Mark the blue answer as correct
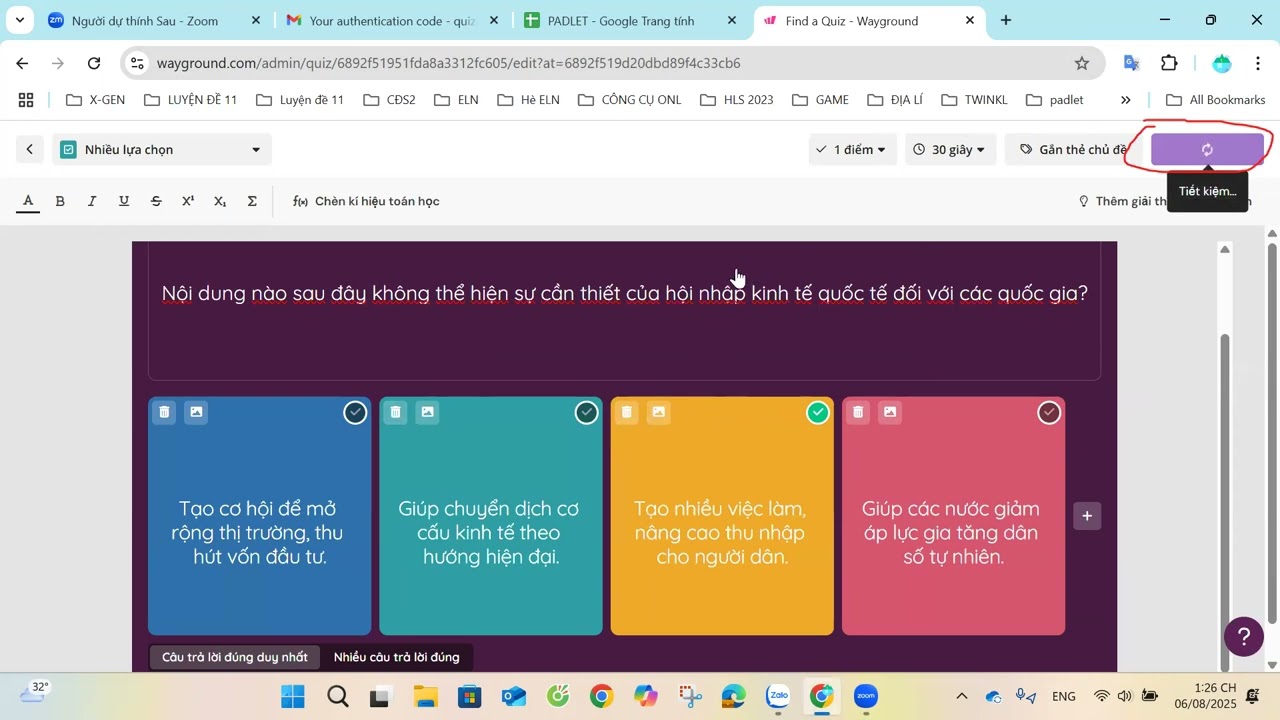Viewport: 1280px width, 720px height. pyautogui.click(x=355, y=412)
